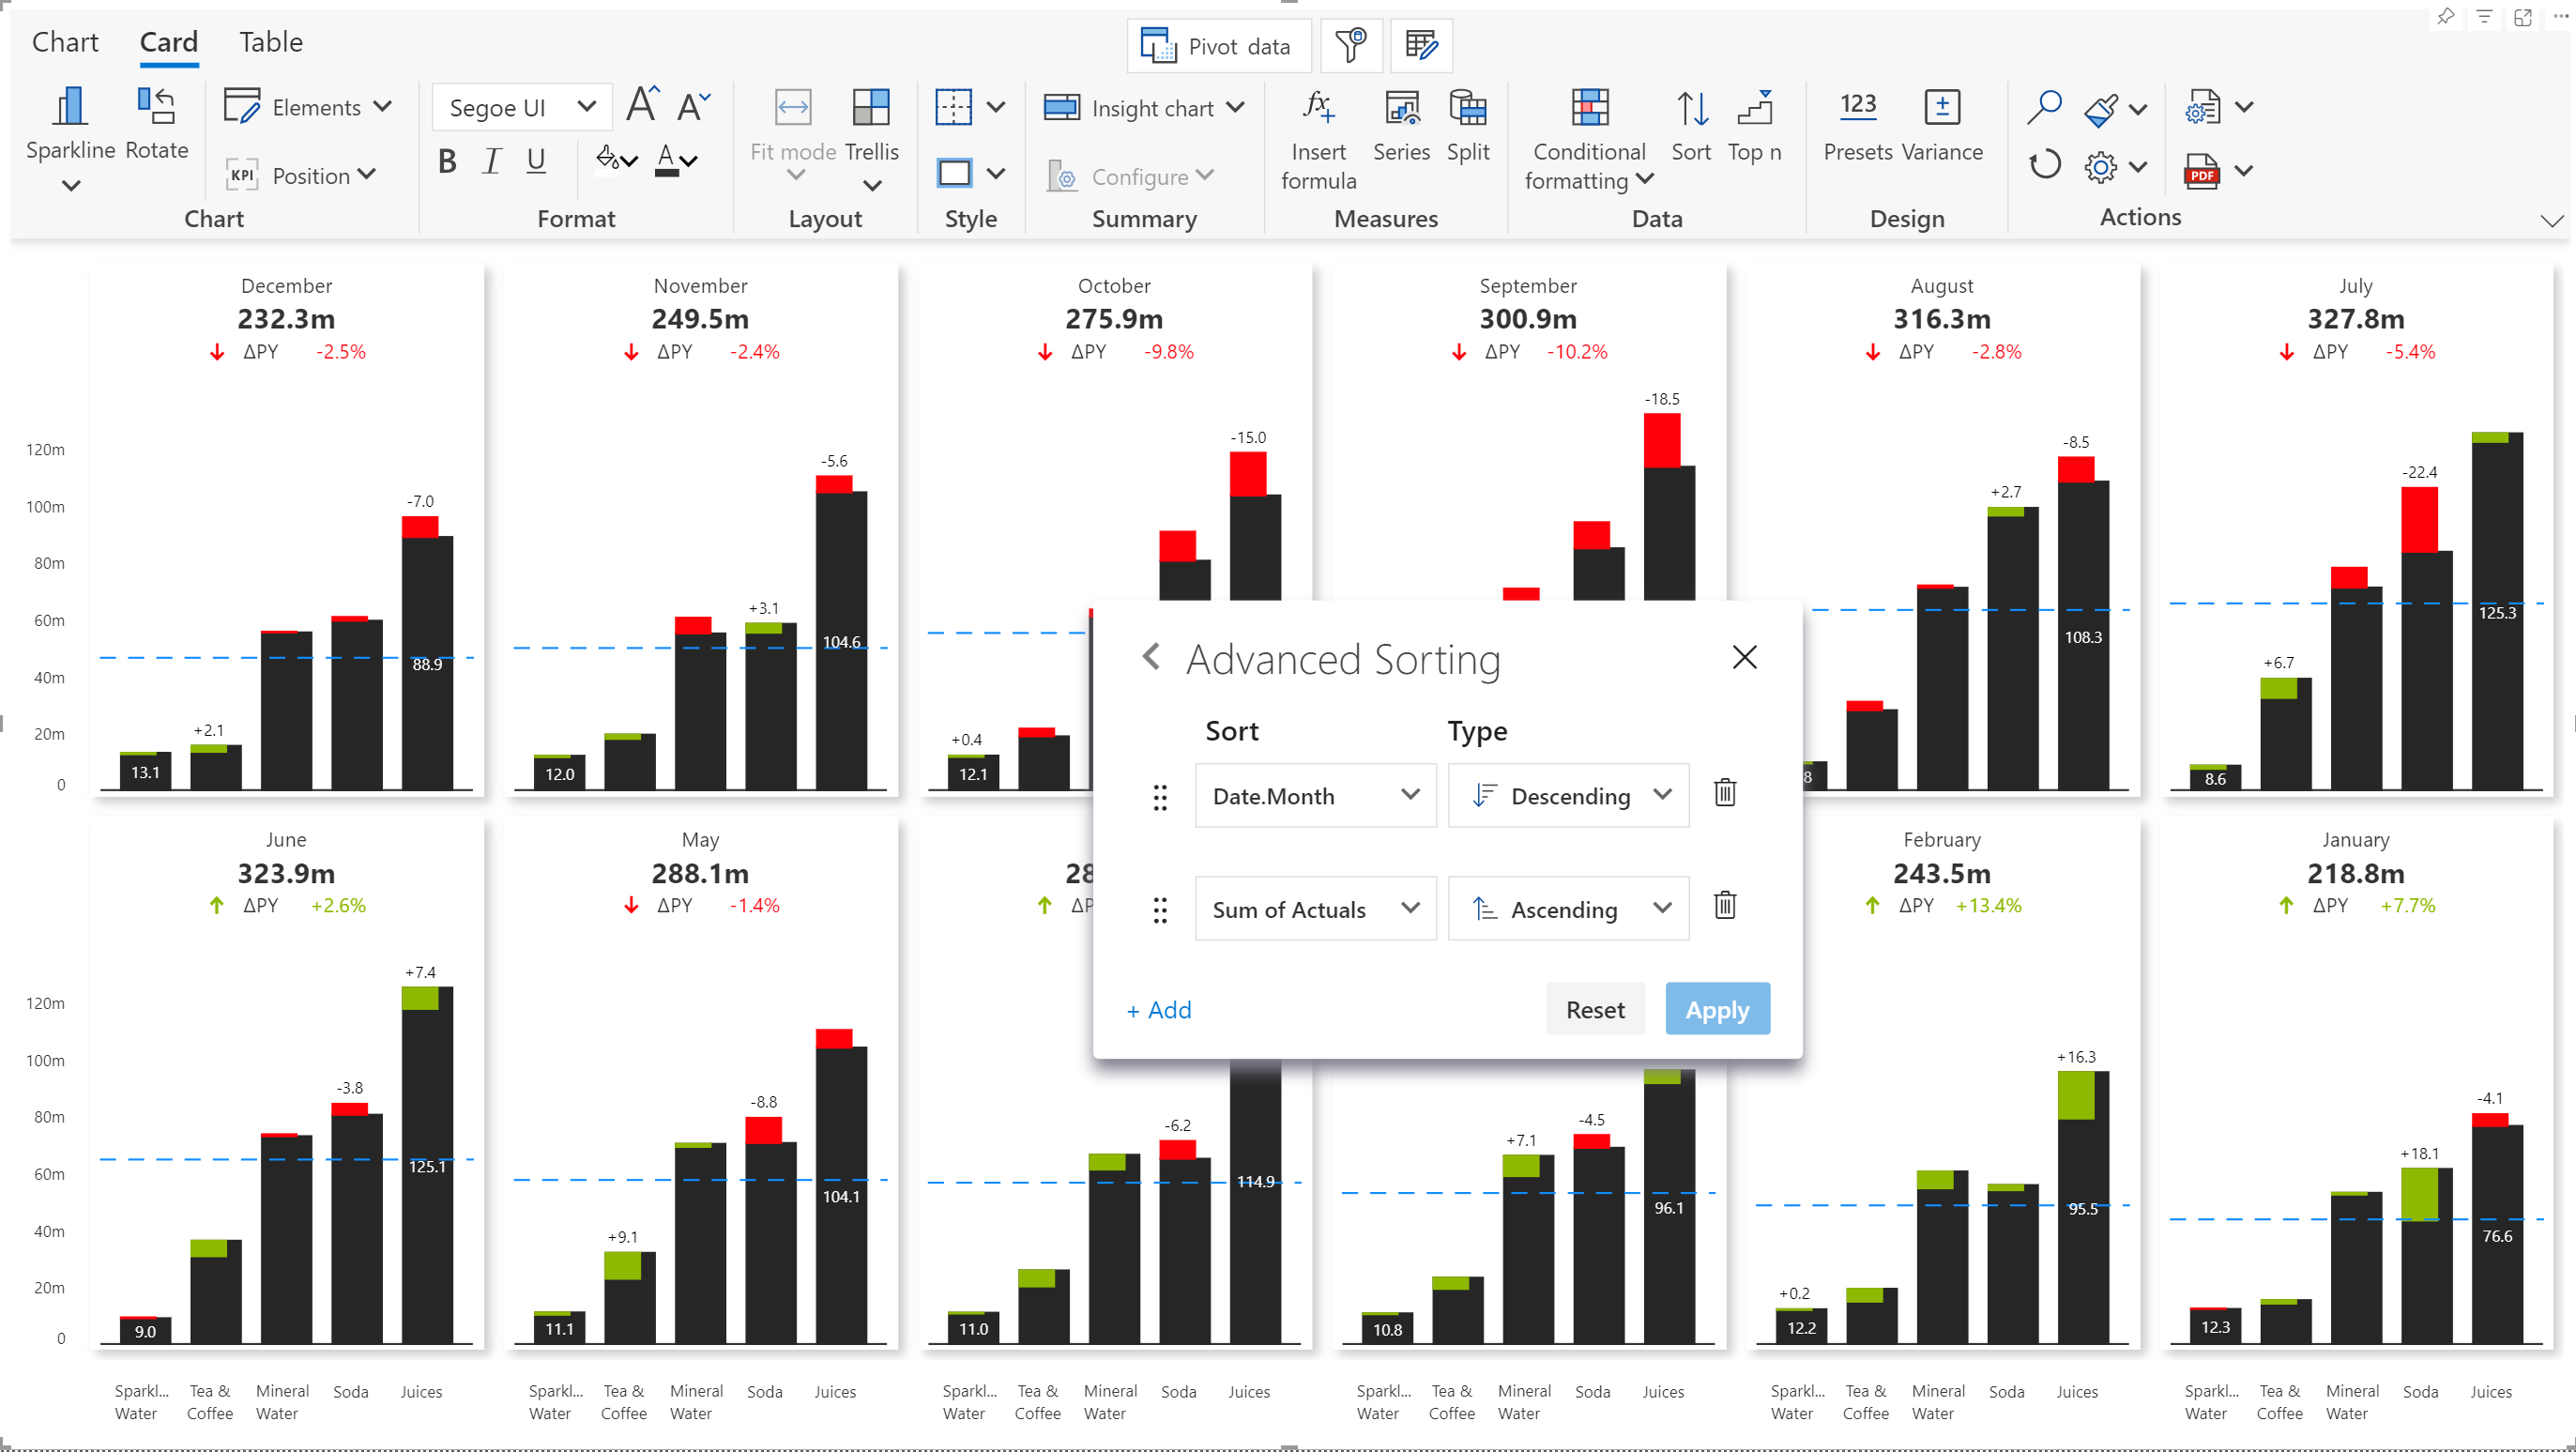The height and width of the screenshot is (1452, 2576).
Task: Open the Ascending sort type dropdown
Action: tap(1568, 909)
